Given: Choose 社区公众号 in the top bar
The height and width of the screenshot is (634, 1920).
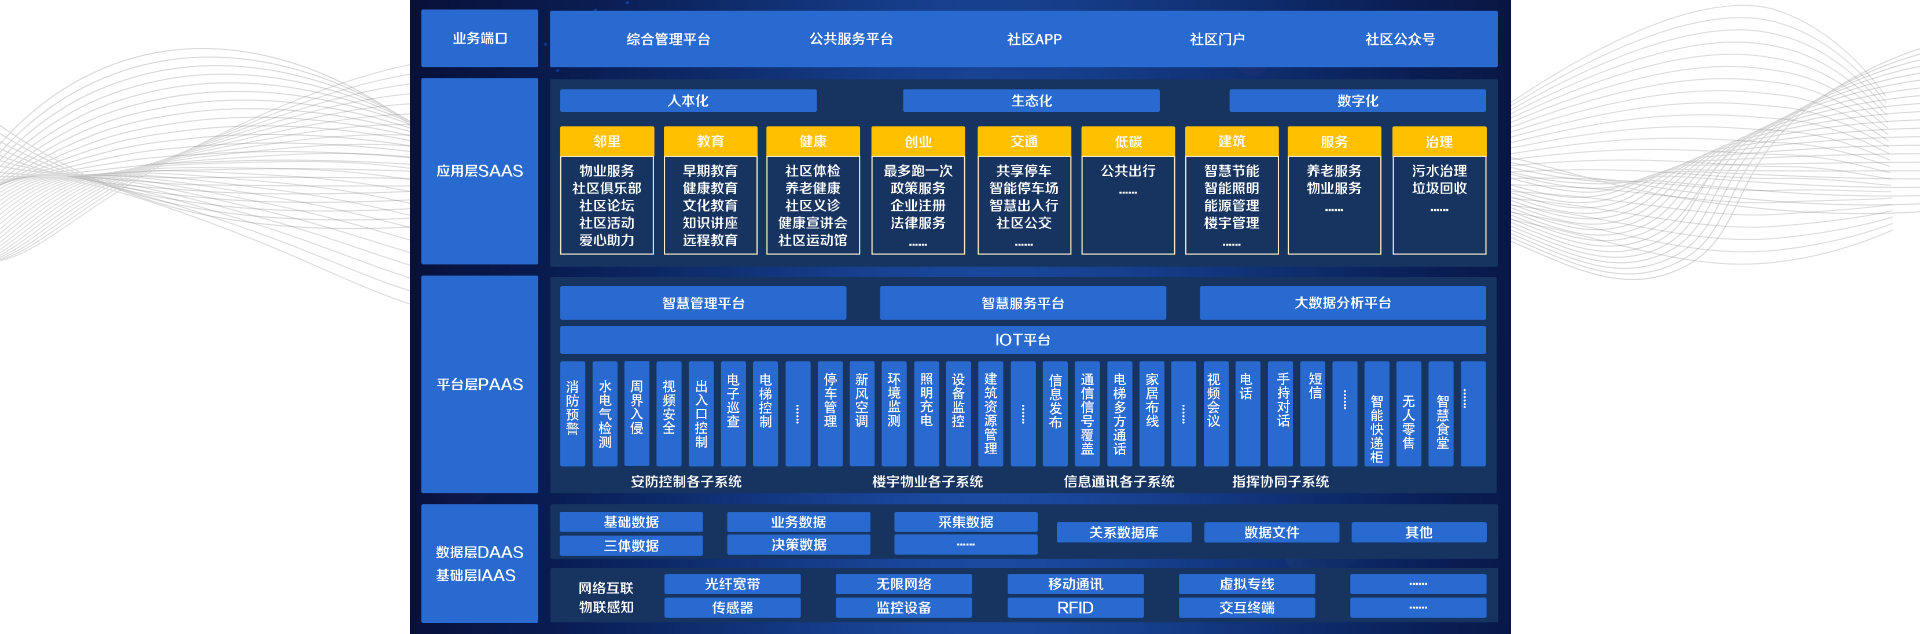Looking at the screenshot, I should click(1399, 39).
